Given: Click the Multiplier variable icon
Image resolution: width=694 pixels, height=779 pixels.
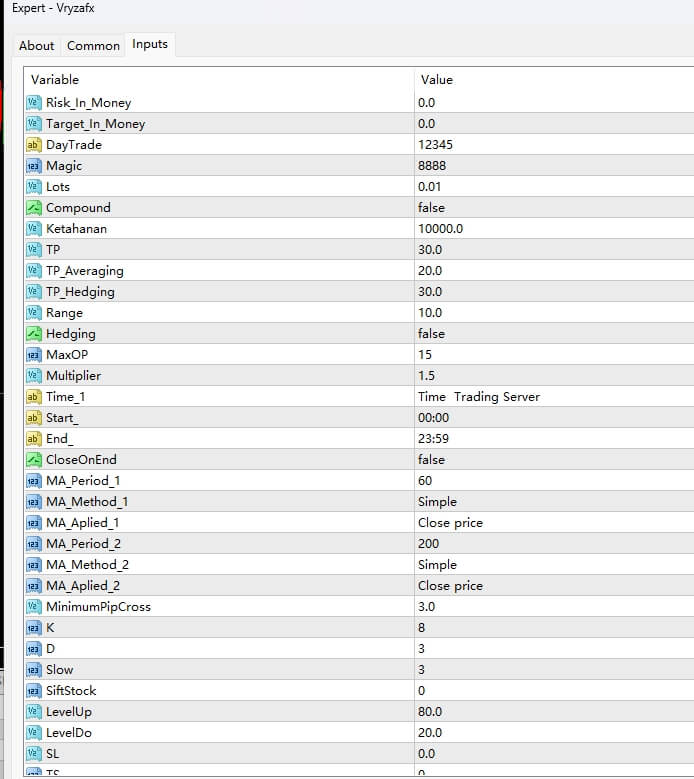Looking at the screenshot, I should [x=33, y=376].
